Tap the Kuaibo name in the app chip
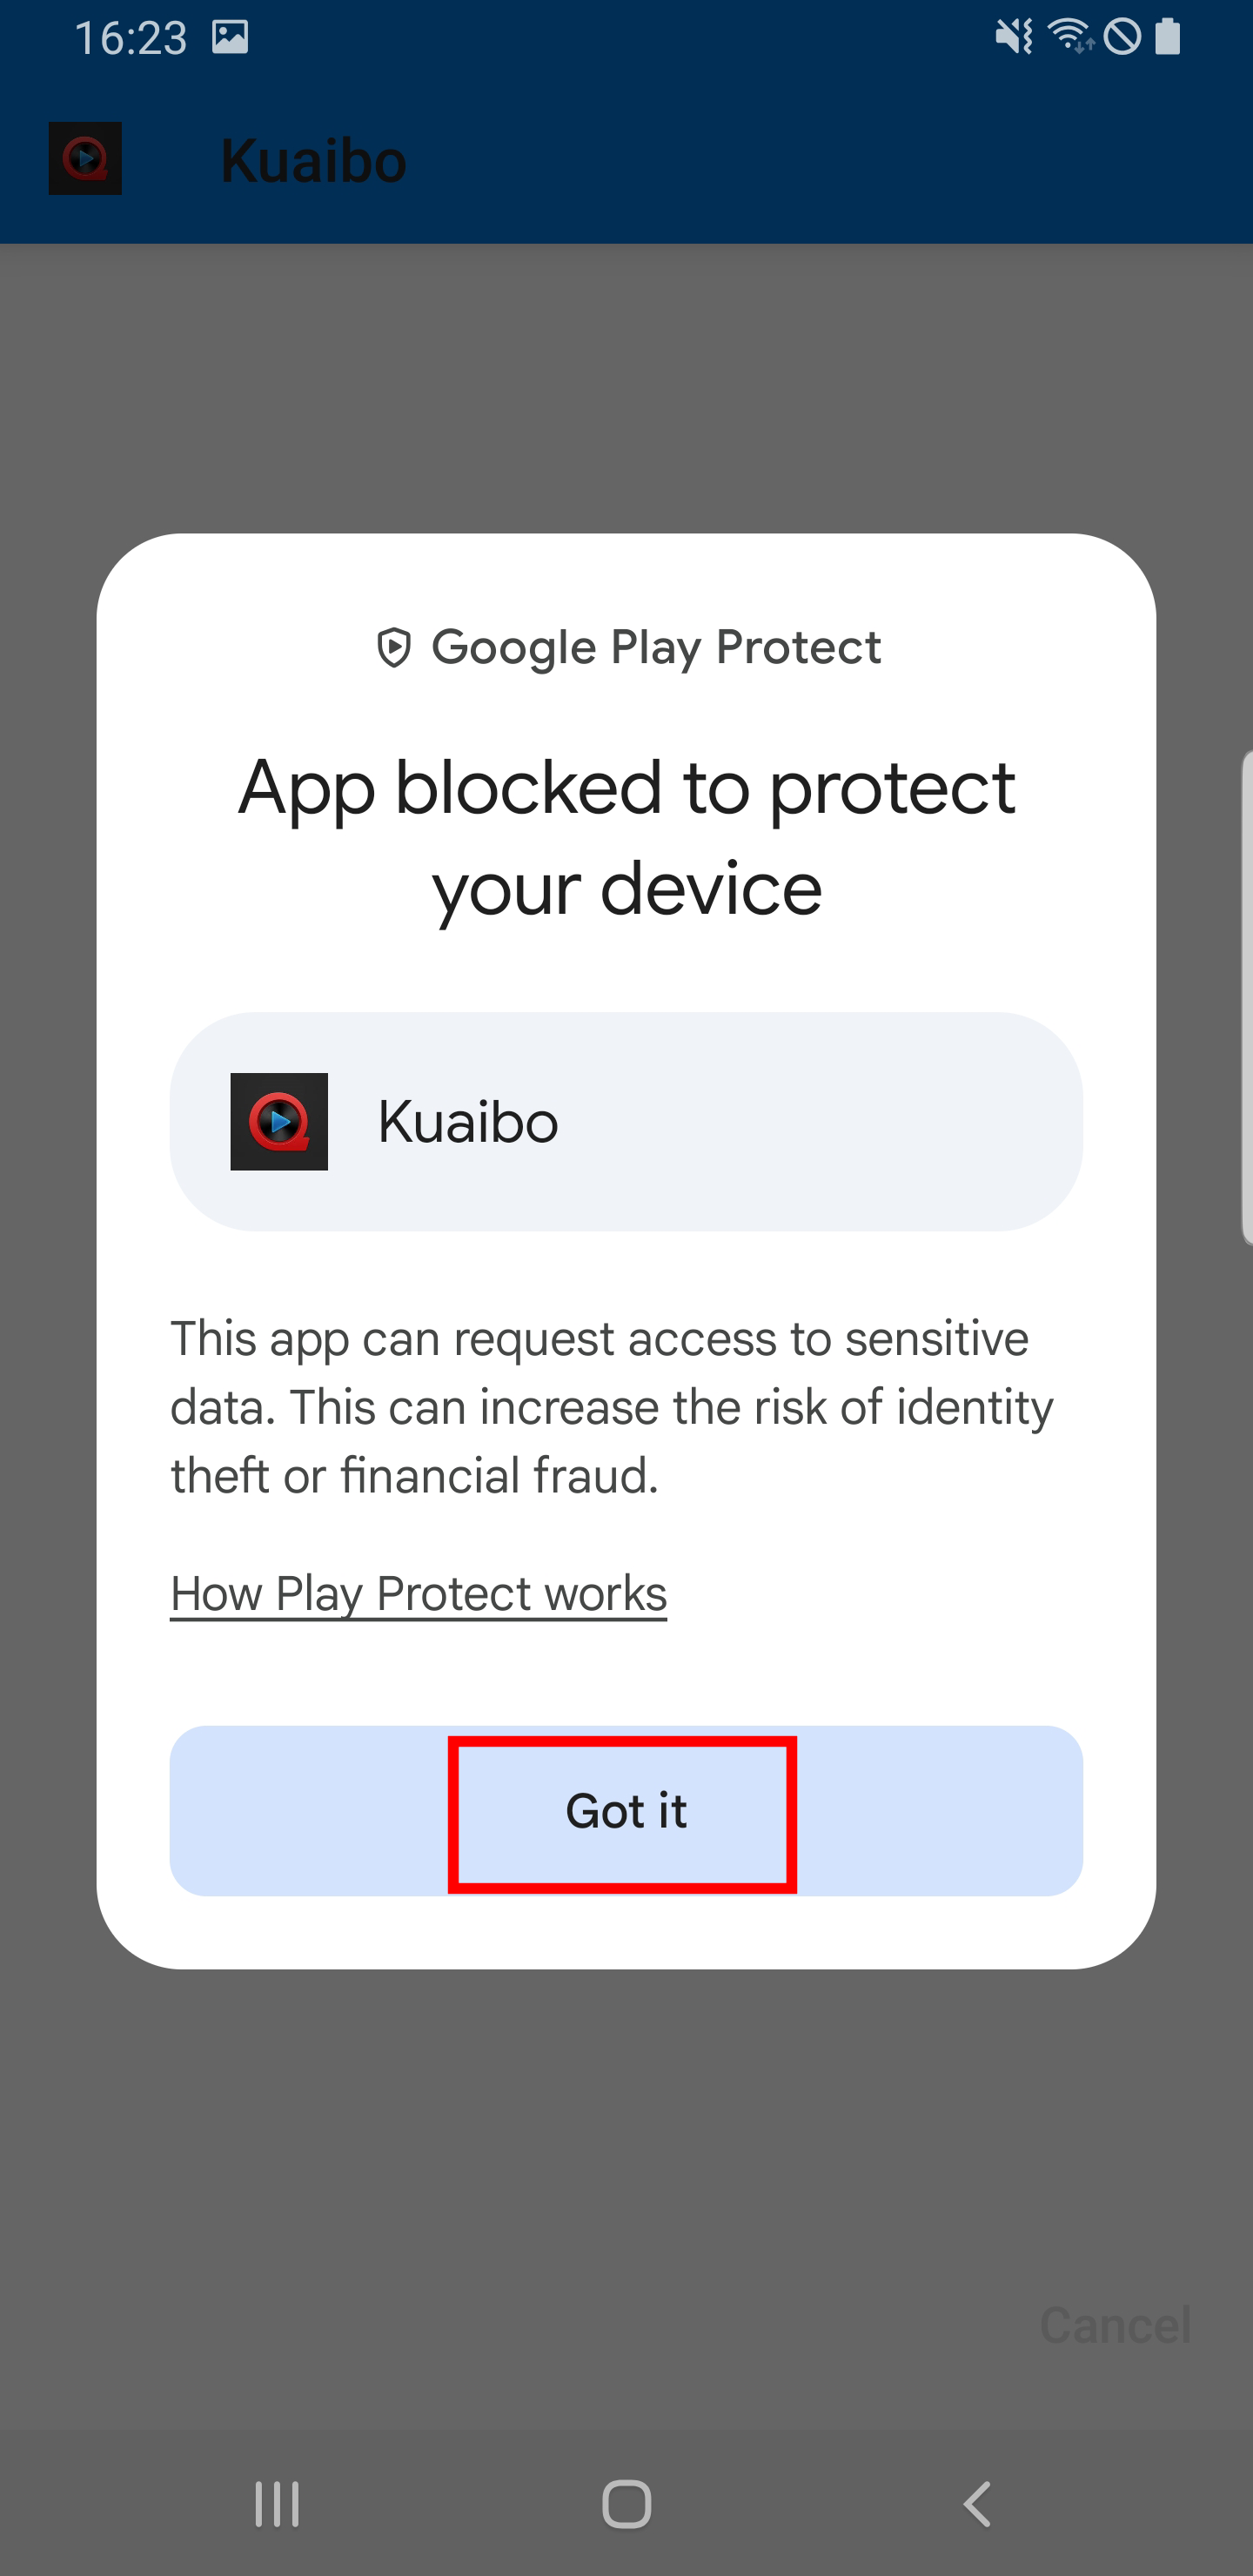 pyautogui.click(x=467, y=1121)
